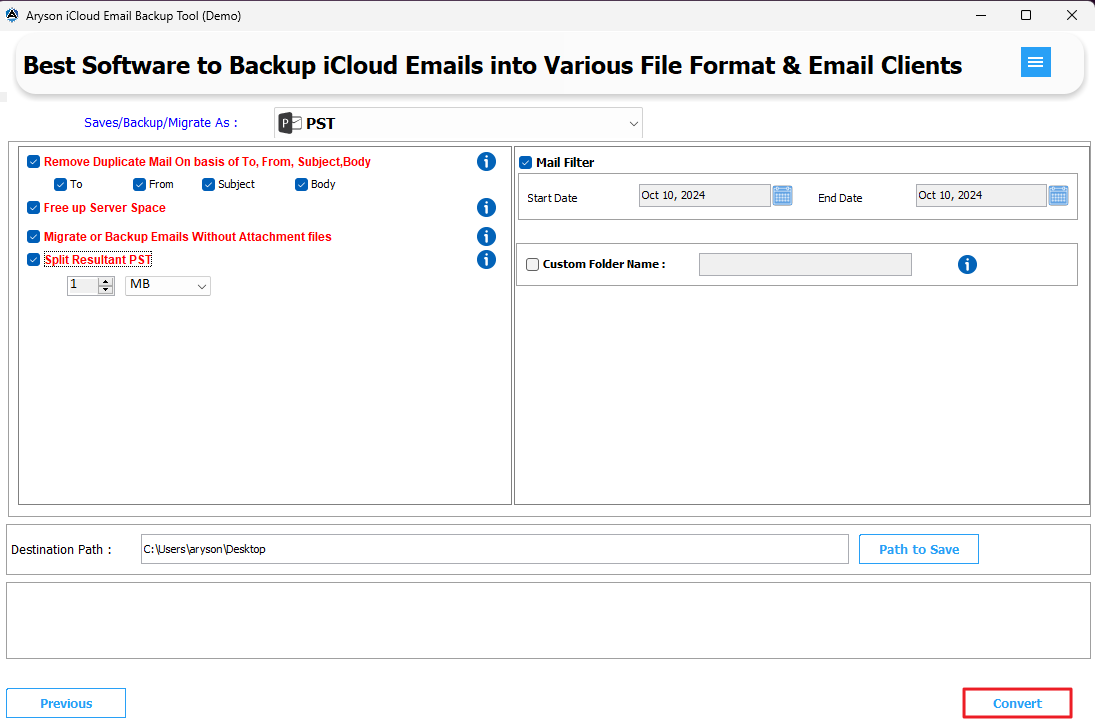Maximize the Aryson window
This screenshot has width=1095, height=720.
point(1026,15)
